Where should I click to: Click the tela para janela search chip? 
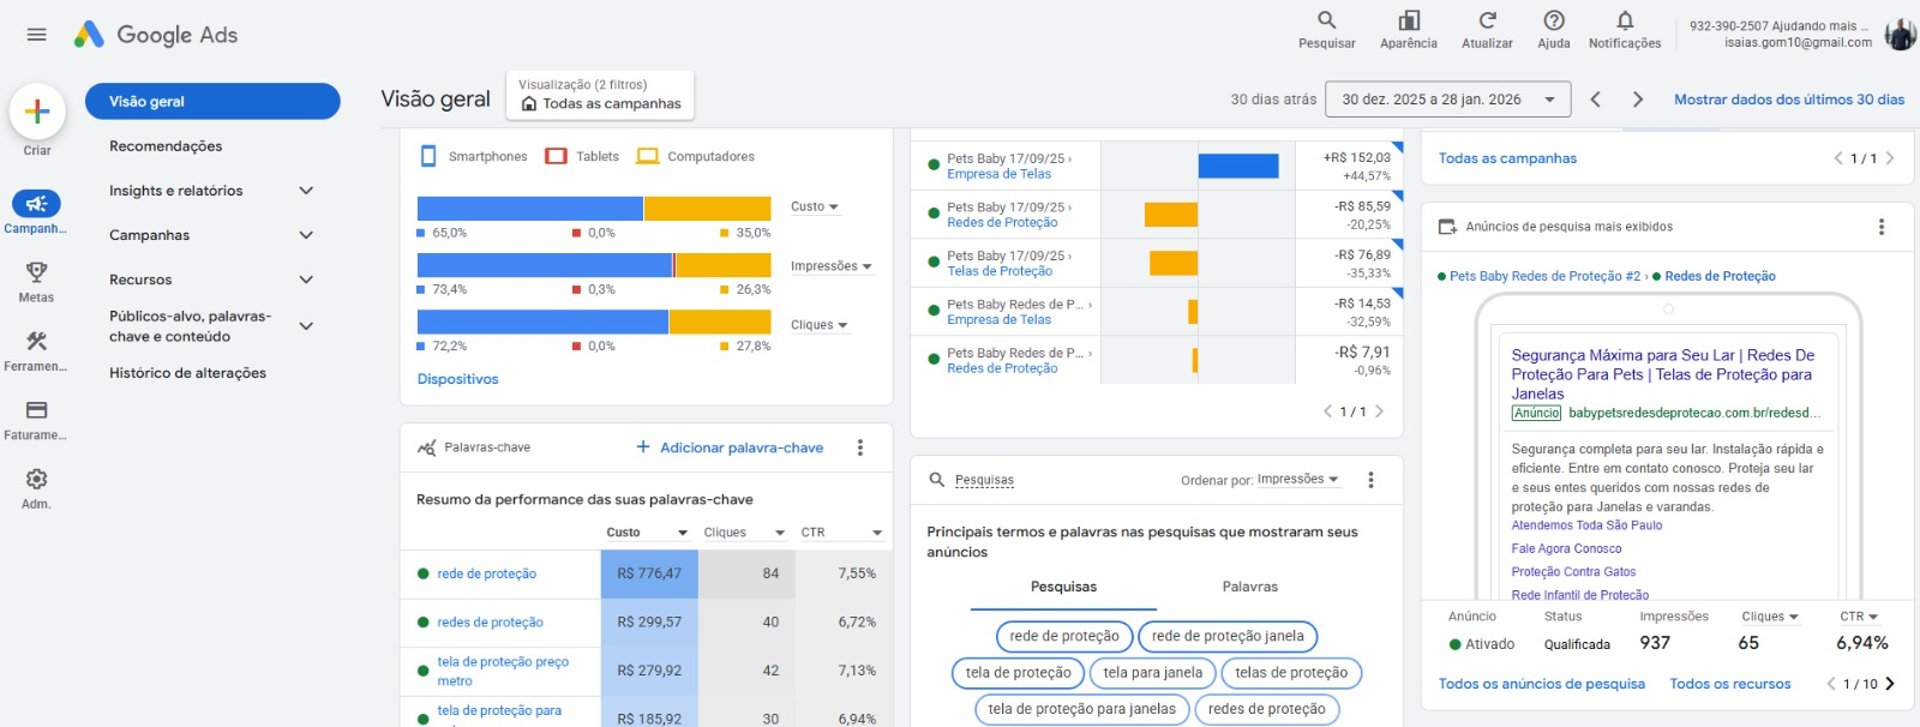tap(1152, 673)
